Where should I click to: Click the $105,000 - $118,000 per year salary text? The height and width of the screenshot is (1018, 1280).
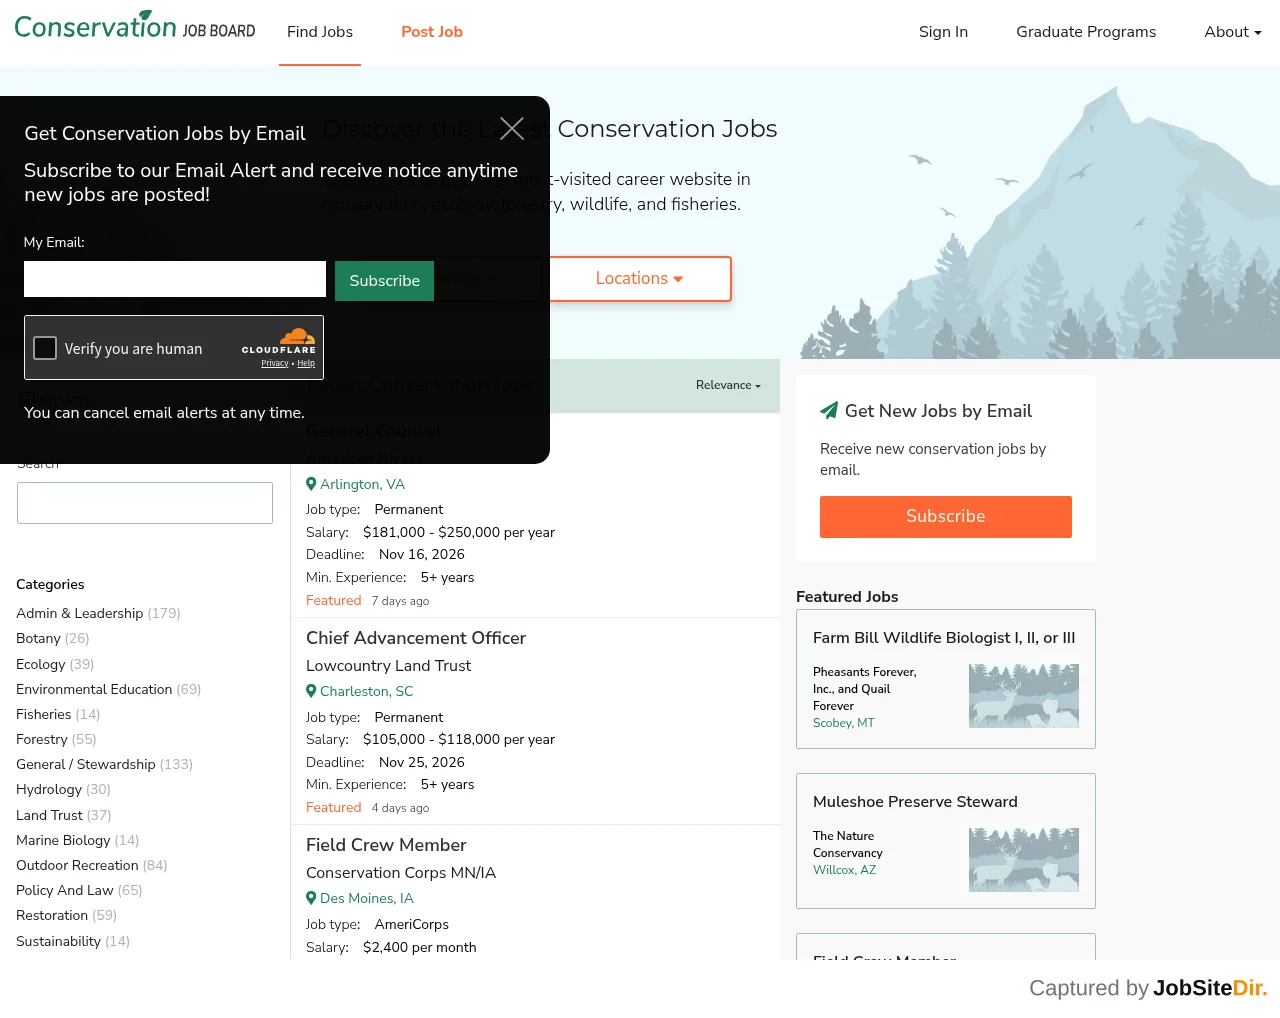[x=459, y=739]
